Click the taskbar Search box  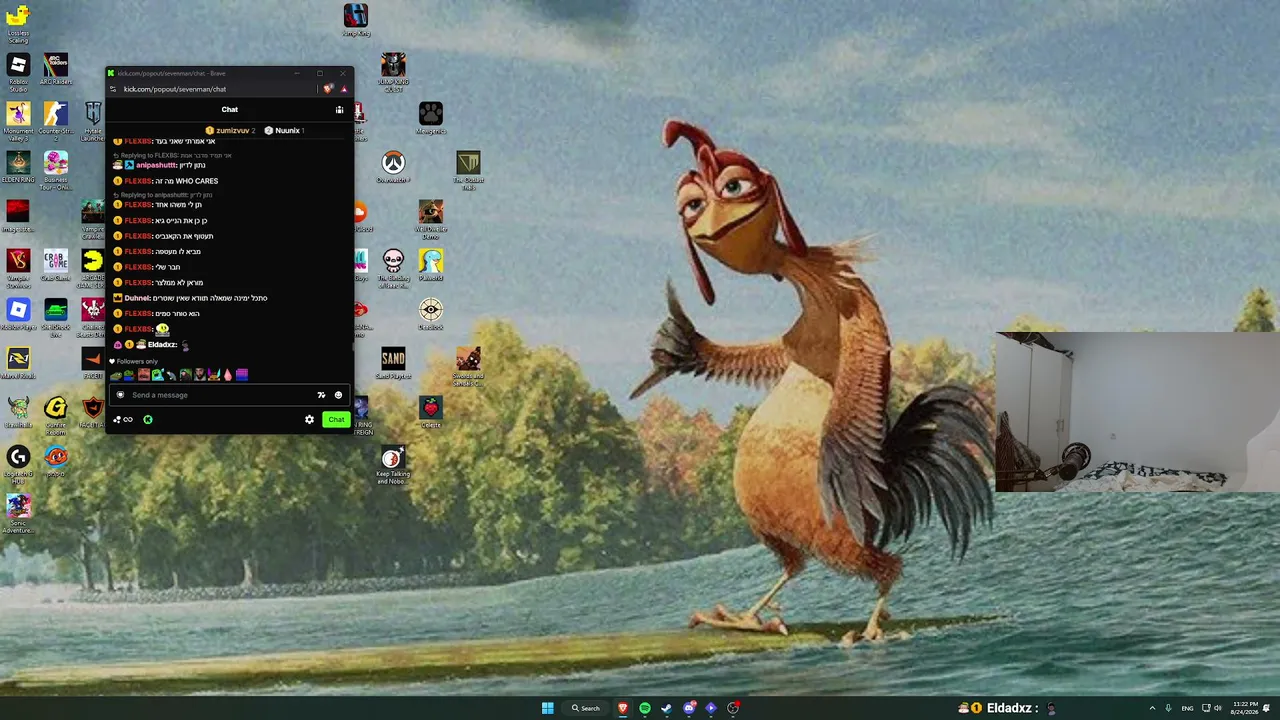[586, 708]
